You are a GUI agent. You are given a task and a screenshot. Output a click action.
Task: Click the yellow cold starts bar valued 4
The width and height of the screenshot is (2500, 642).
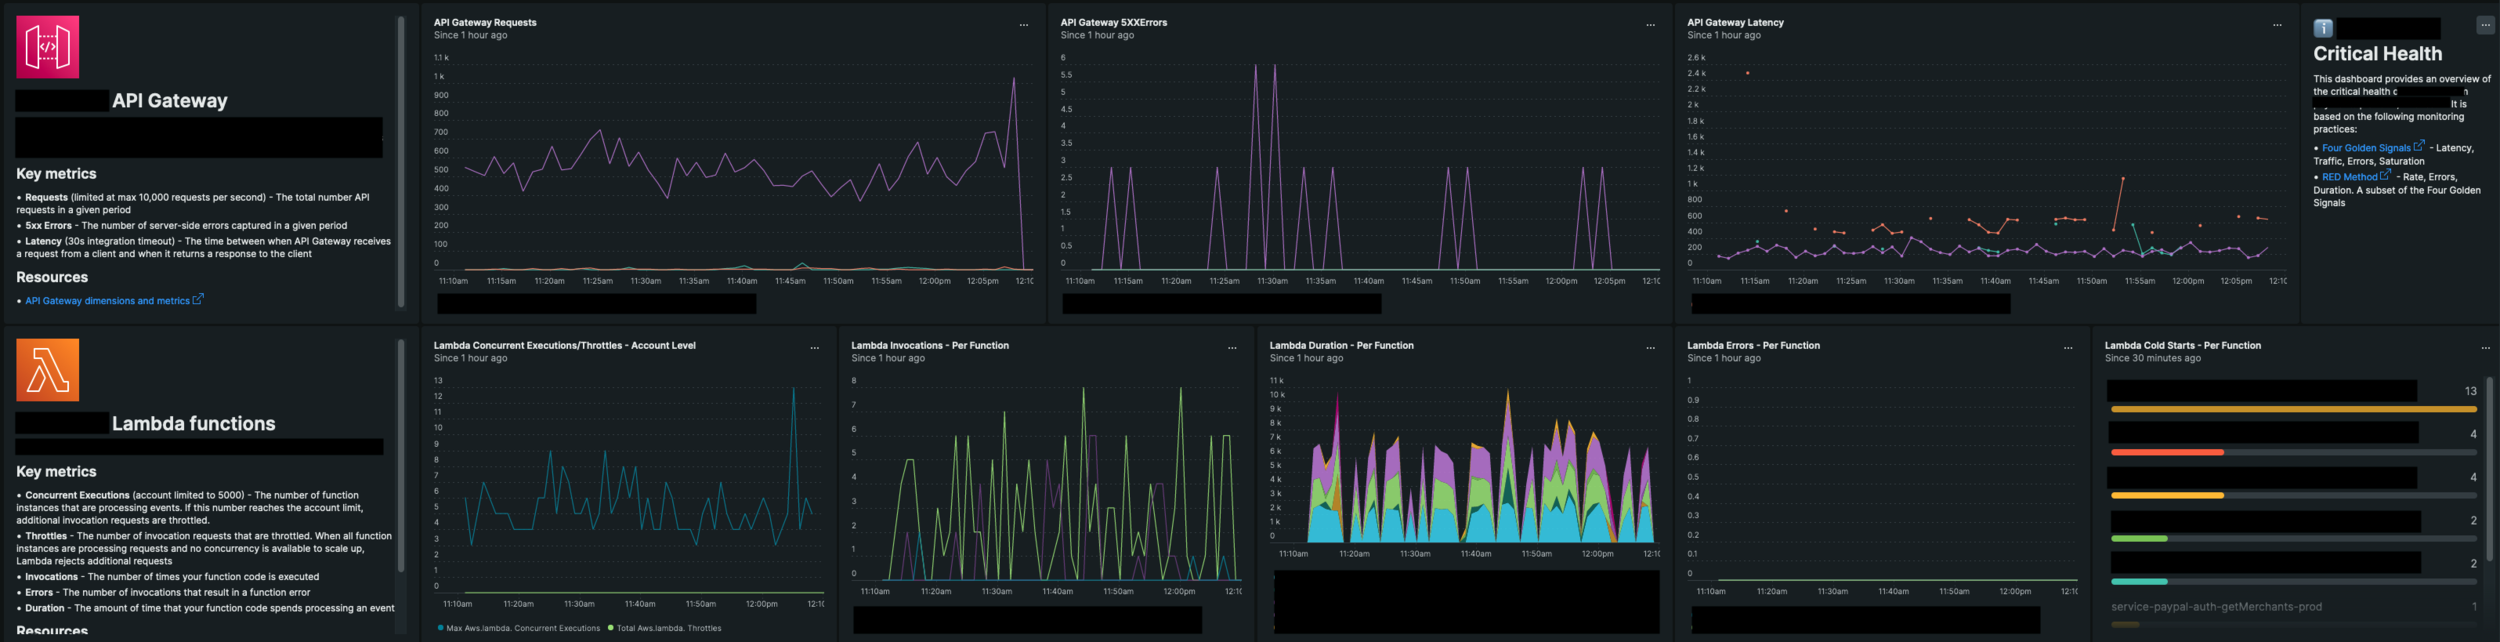[x=2167, y=495]
